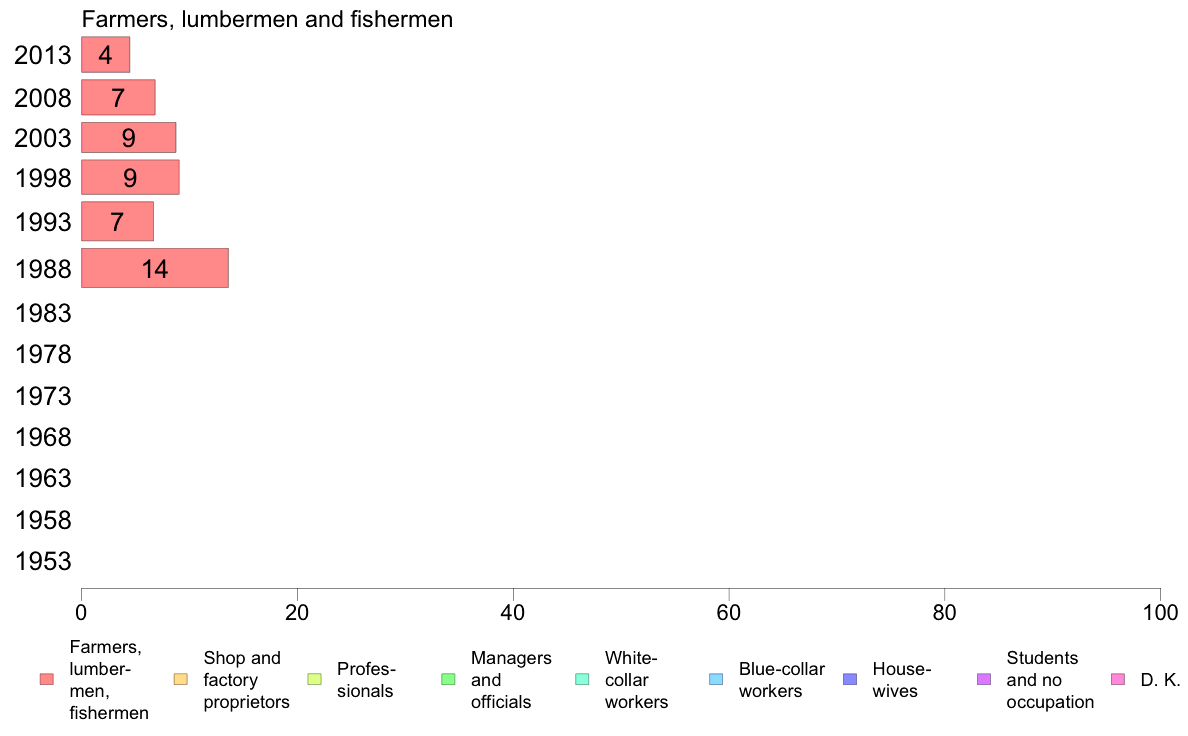
Task: Select the 2008 bar showing 7
Action: [x=118, y=97]
